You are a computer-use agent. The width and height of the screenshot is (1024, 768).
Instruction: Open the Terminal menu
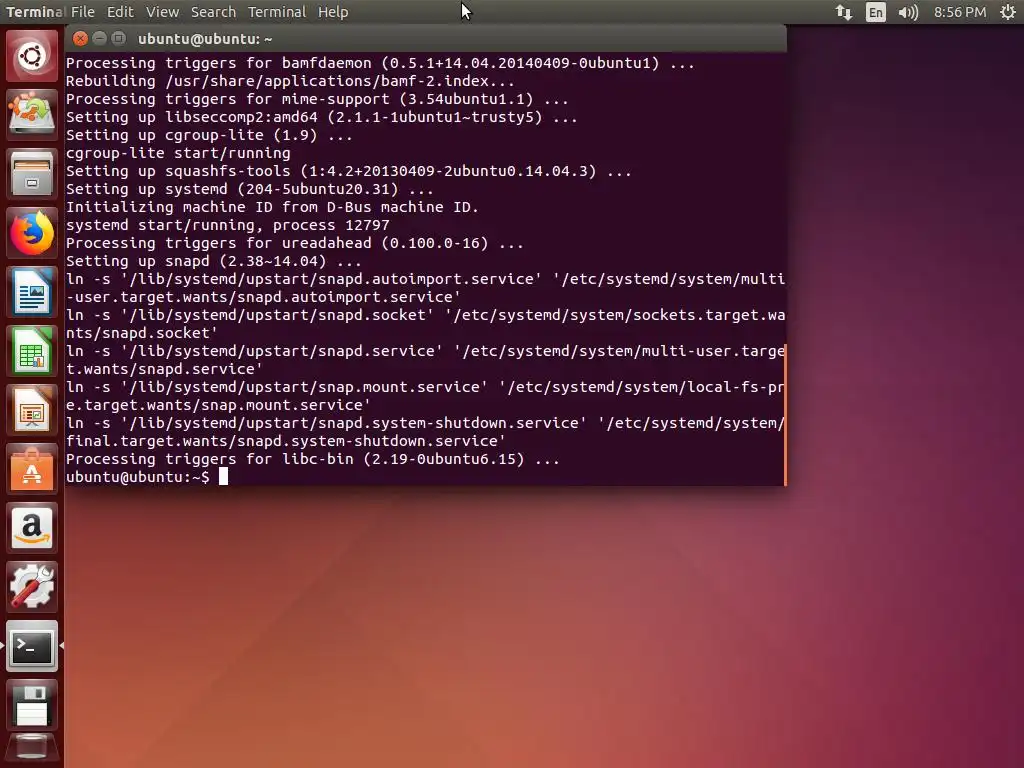[x=277, y=12]
